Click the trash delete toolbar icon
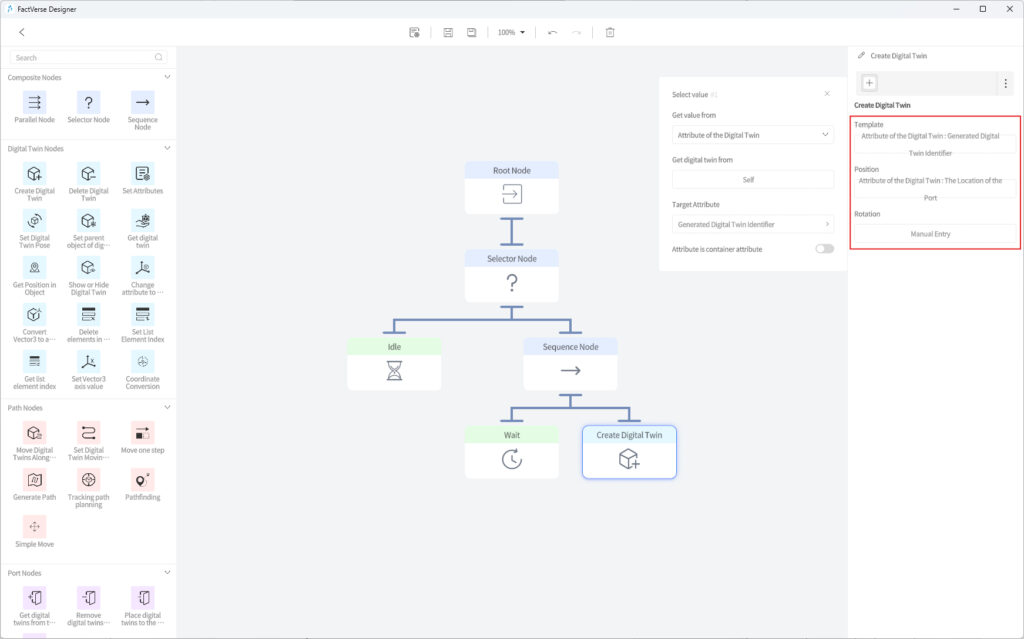The image size is (1024, 639). [x=610, y=33]
